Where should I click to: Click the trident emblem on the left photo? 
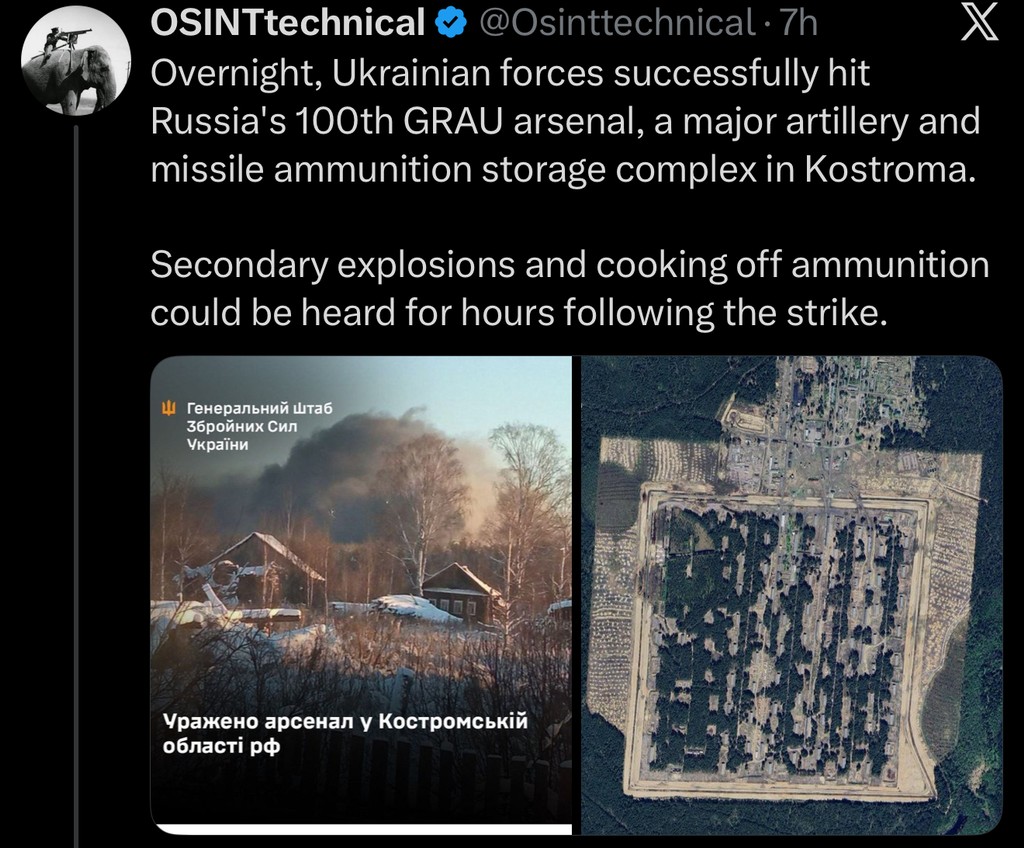tap(168, 407)
